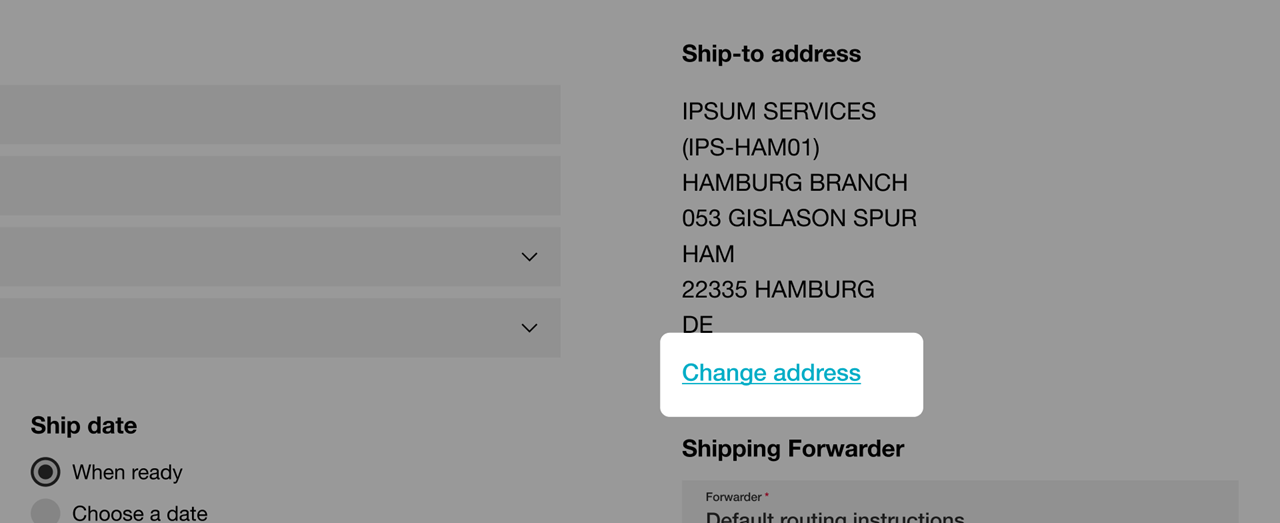This screenshot has width=1280, height=523.
Task: Select the When ready radio button
Action: (x=46, y=472)
